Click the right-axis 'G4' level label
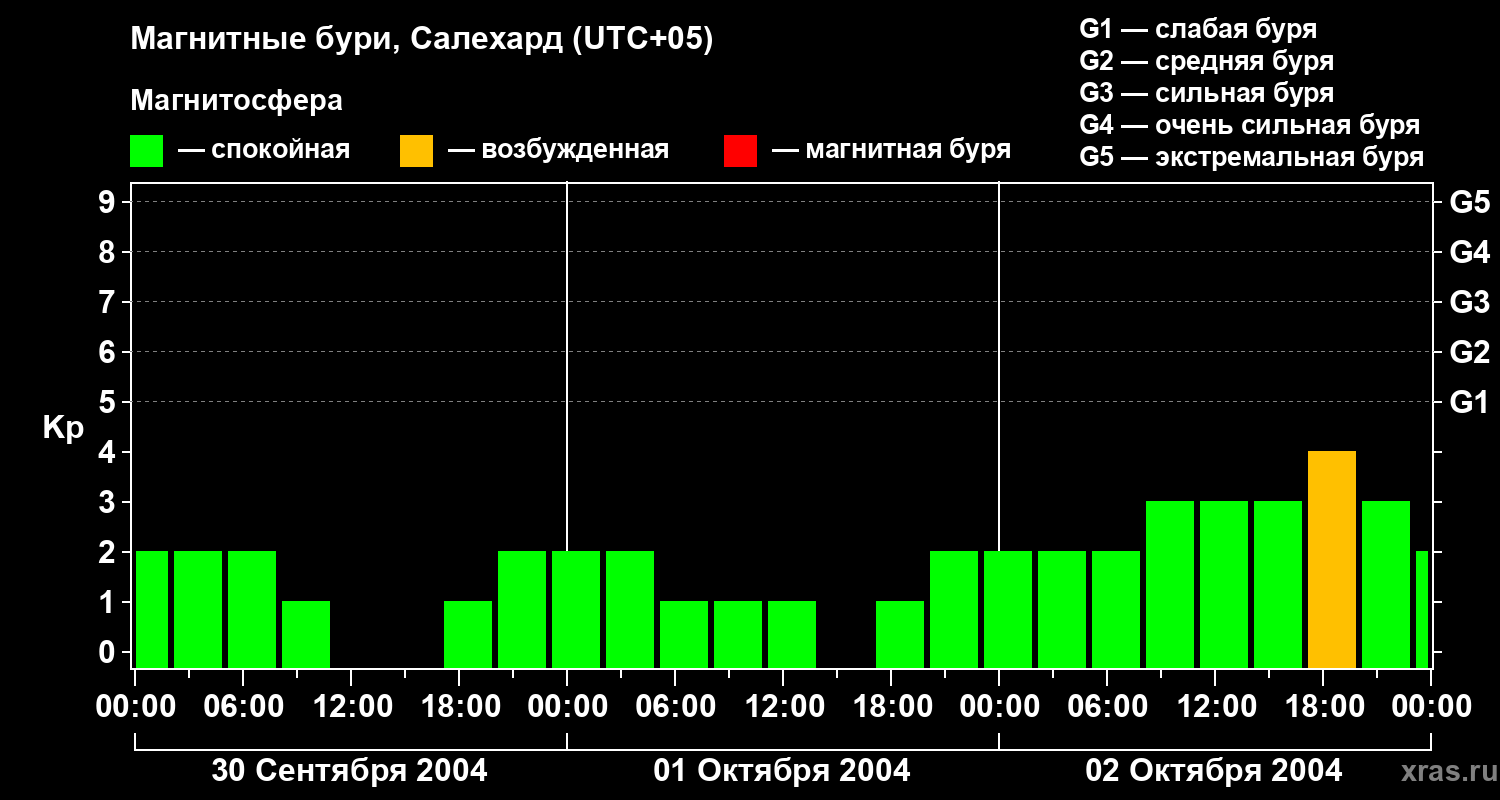Viewport: 1500px width, 800px height. point(1469,252)
